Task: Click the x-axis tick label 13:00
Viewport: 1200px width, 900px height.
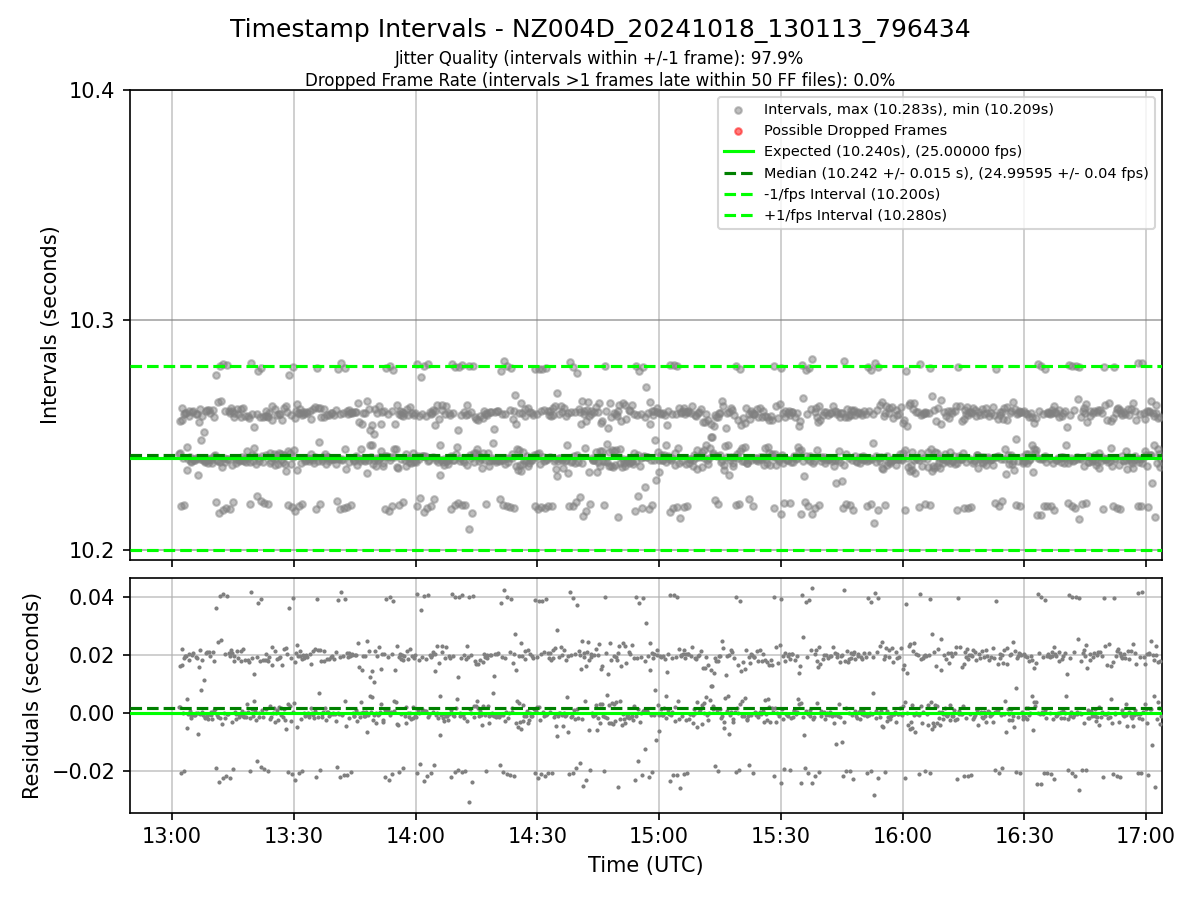Action: (172, 834)
